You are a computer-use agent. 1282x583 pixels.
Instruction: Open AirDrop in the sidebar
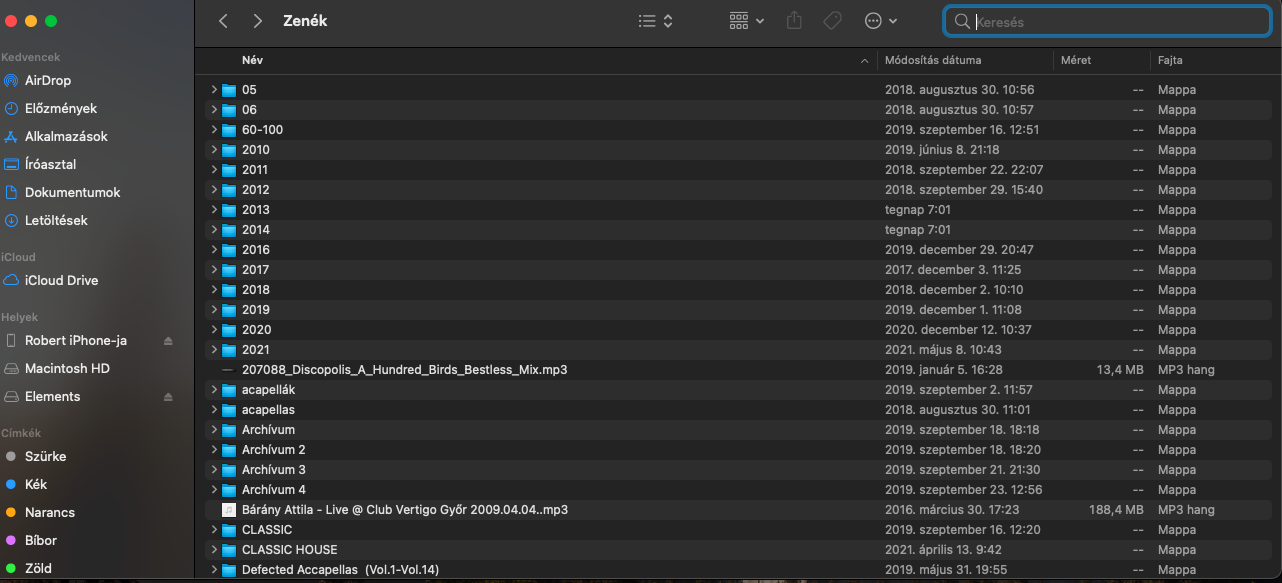[48, 80]
